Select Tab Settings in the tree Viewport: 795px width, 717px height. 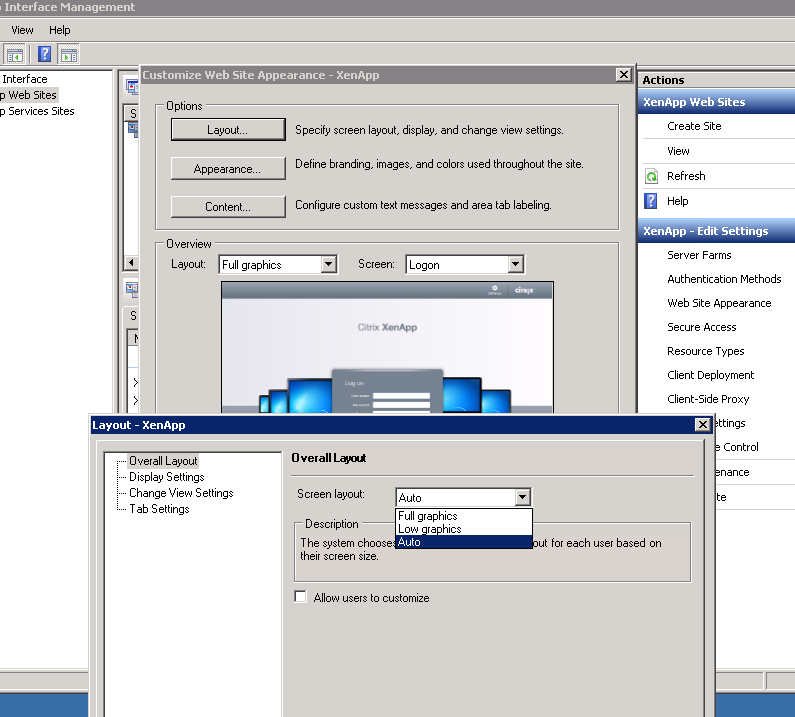pyautogui.click(x=159, y=509)
